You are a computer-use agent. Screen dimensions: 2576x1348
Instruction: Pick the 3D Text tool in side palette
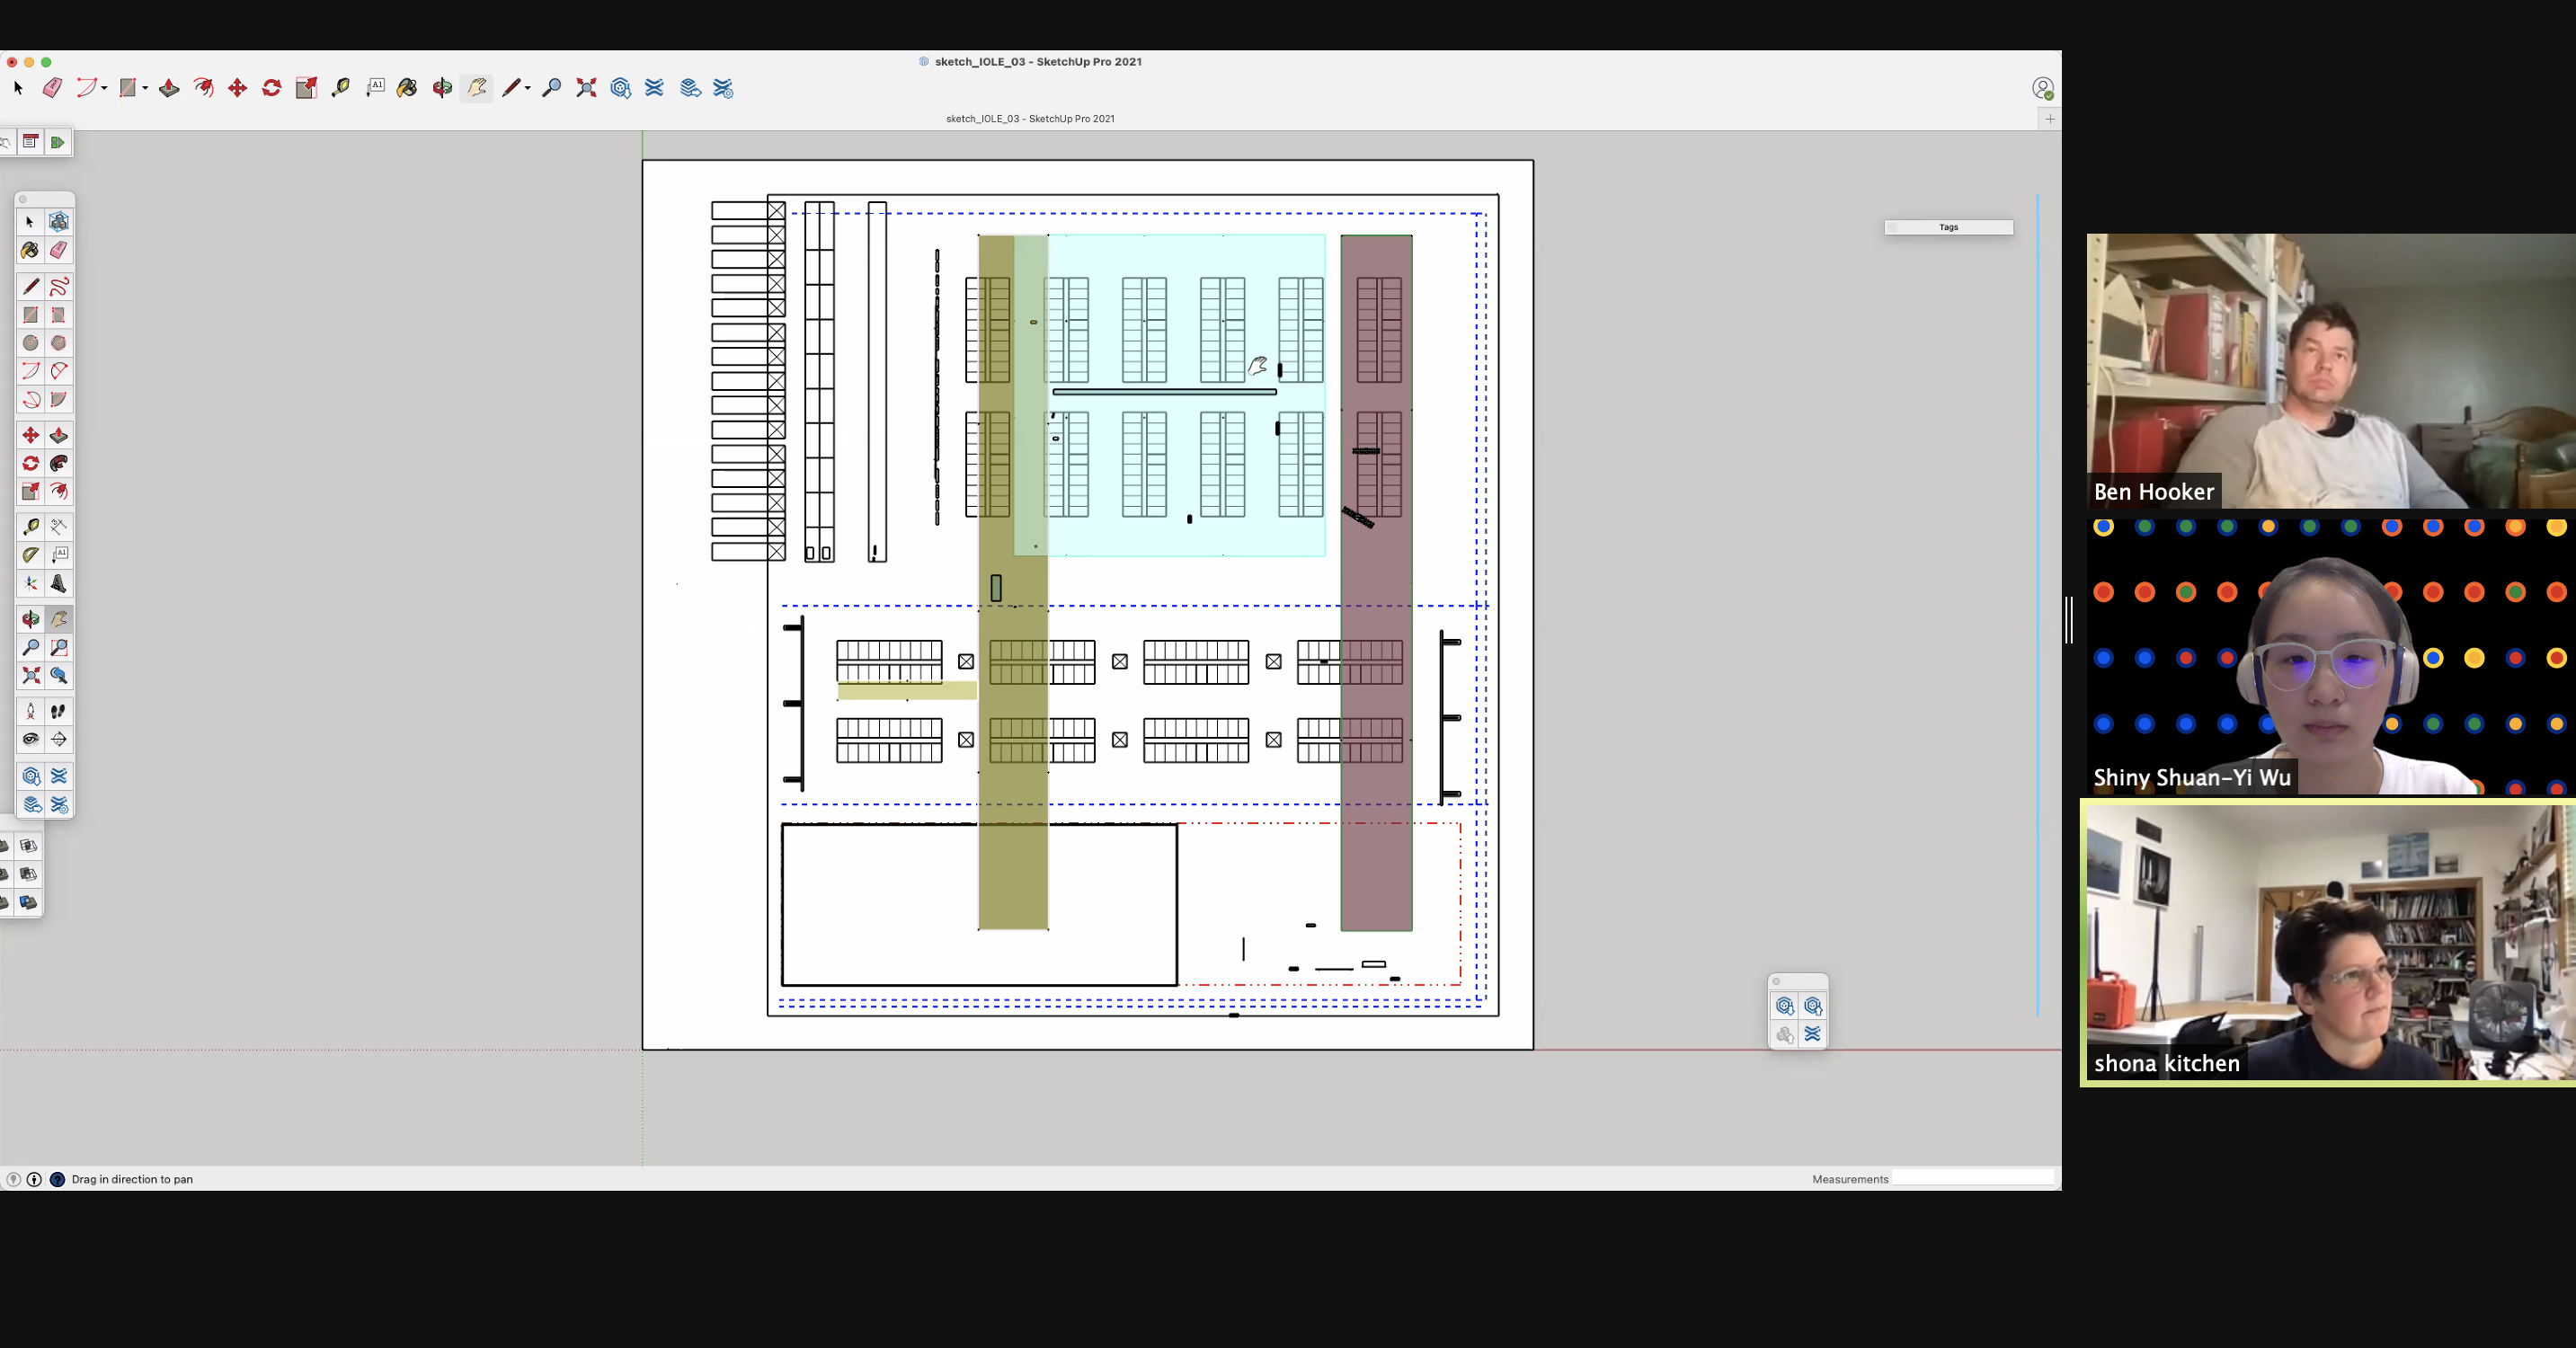[59, 583]
